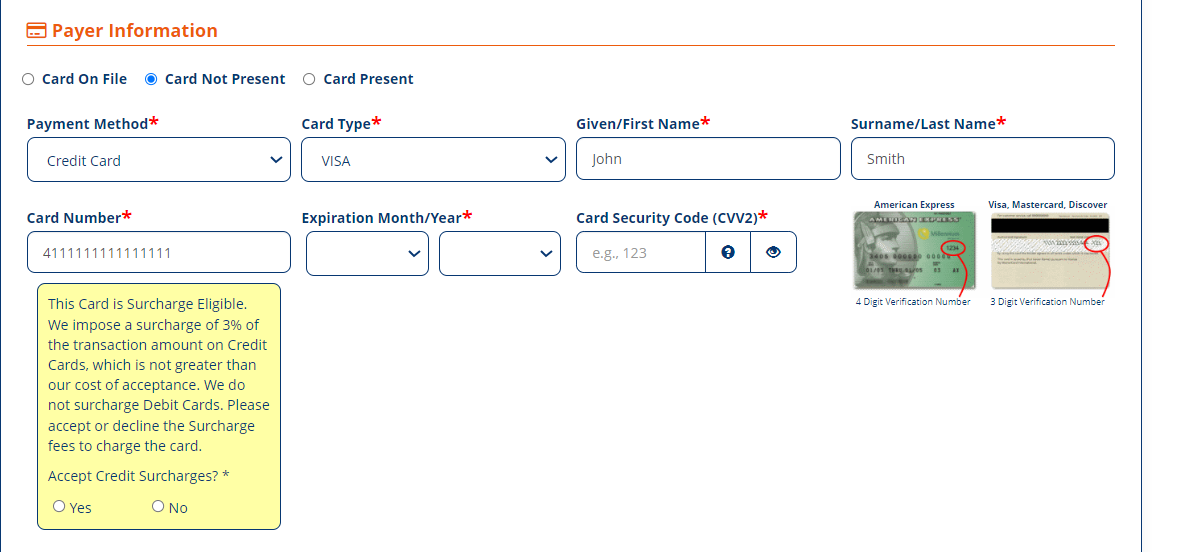Click the yellow surcharge notice text
Screen dimensions: 1202x552
tap(159, 375)
